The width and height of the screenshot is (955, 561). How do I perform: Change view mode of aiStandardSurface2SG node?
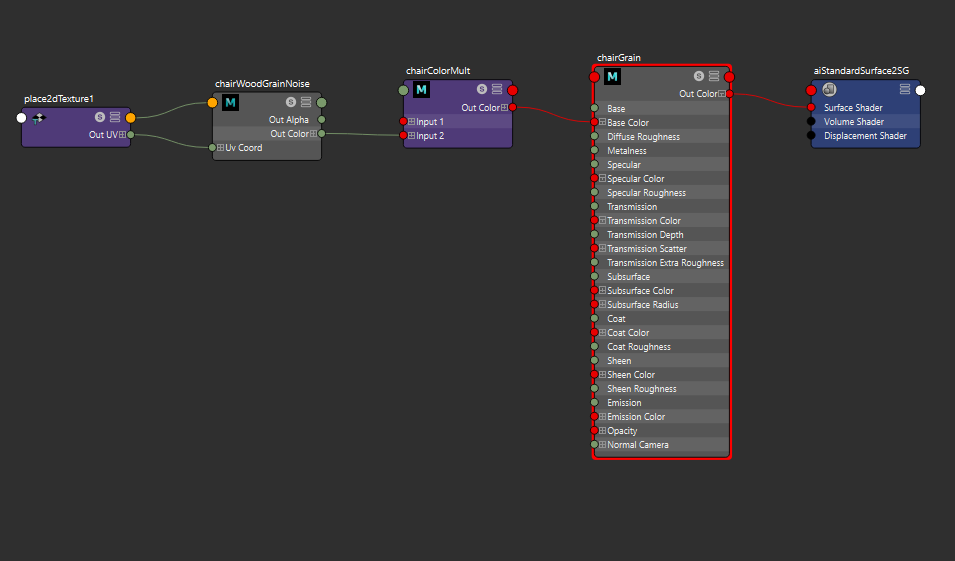coord(905,90)
